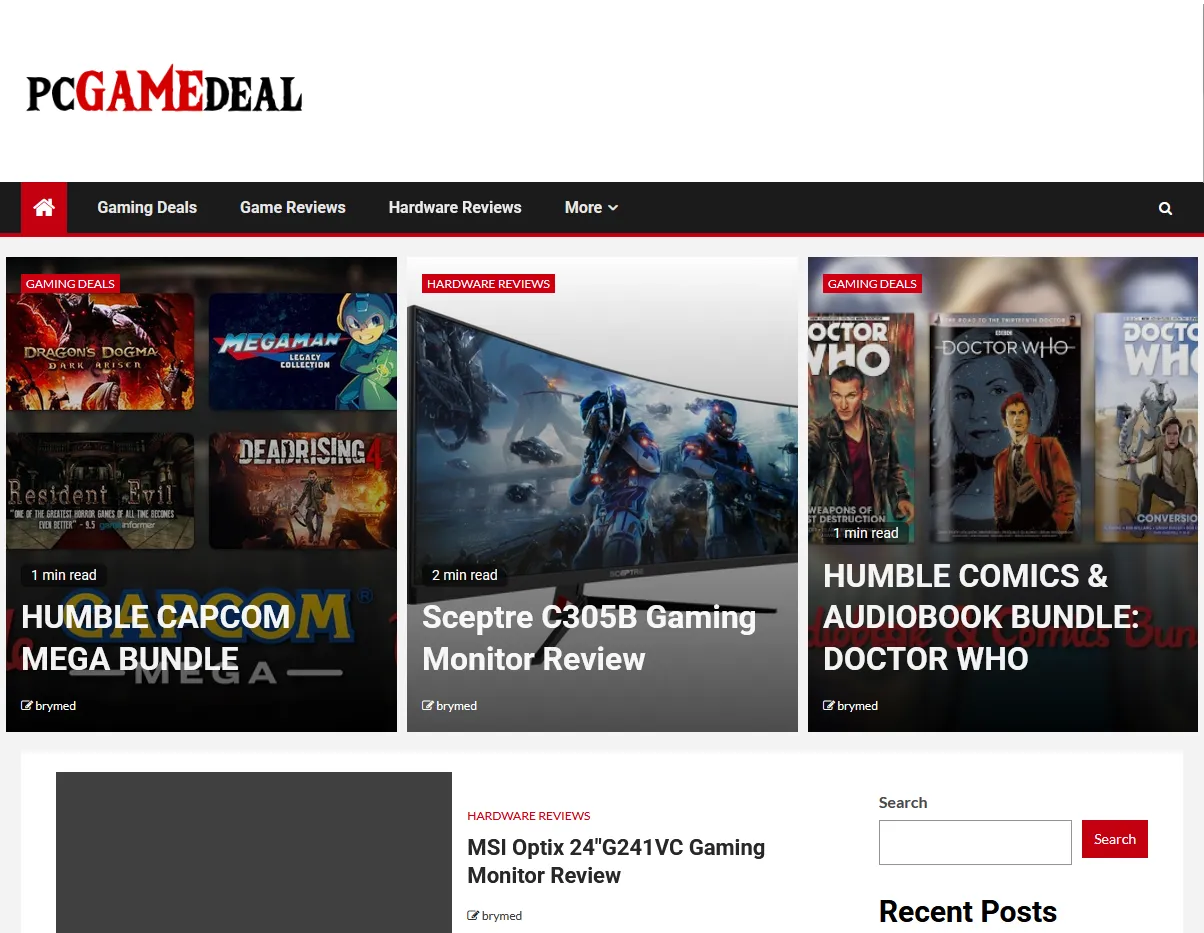
Task: Open the search magnifier icon in navbar
Action: [1165, 208]
